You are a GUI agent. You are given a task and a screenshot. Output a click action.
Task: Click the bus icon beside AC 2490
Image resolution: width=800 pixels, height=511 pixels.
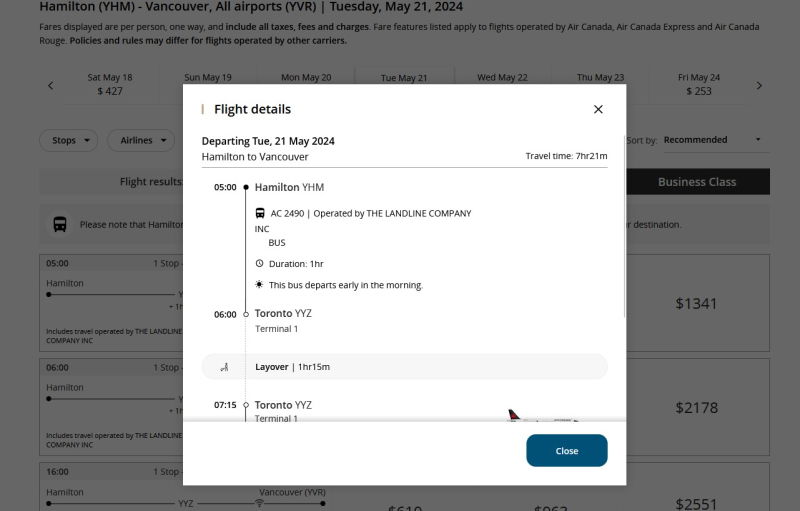260,213
